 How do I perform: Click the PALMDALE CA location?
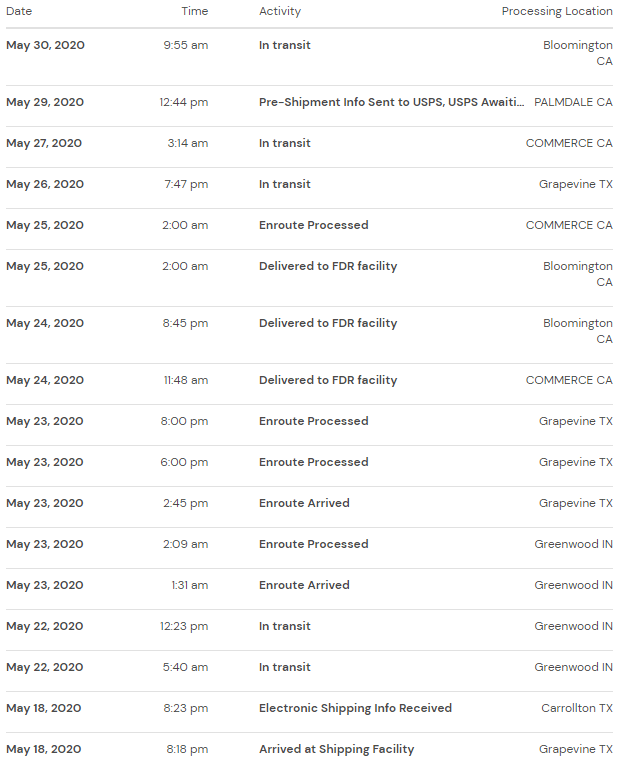tap(573, 102)
